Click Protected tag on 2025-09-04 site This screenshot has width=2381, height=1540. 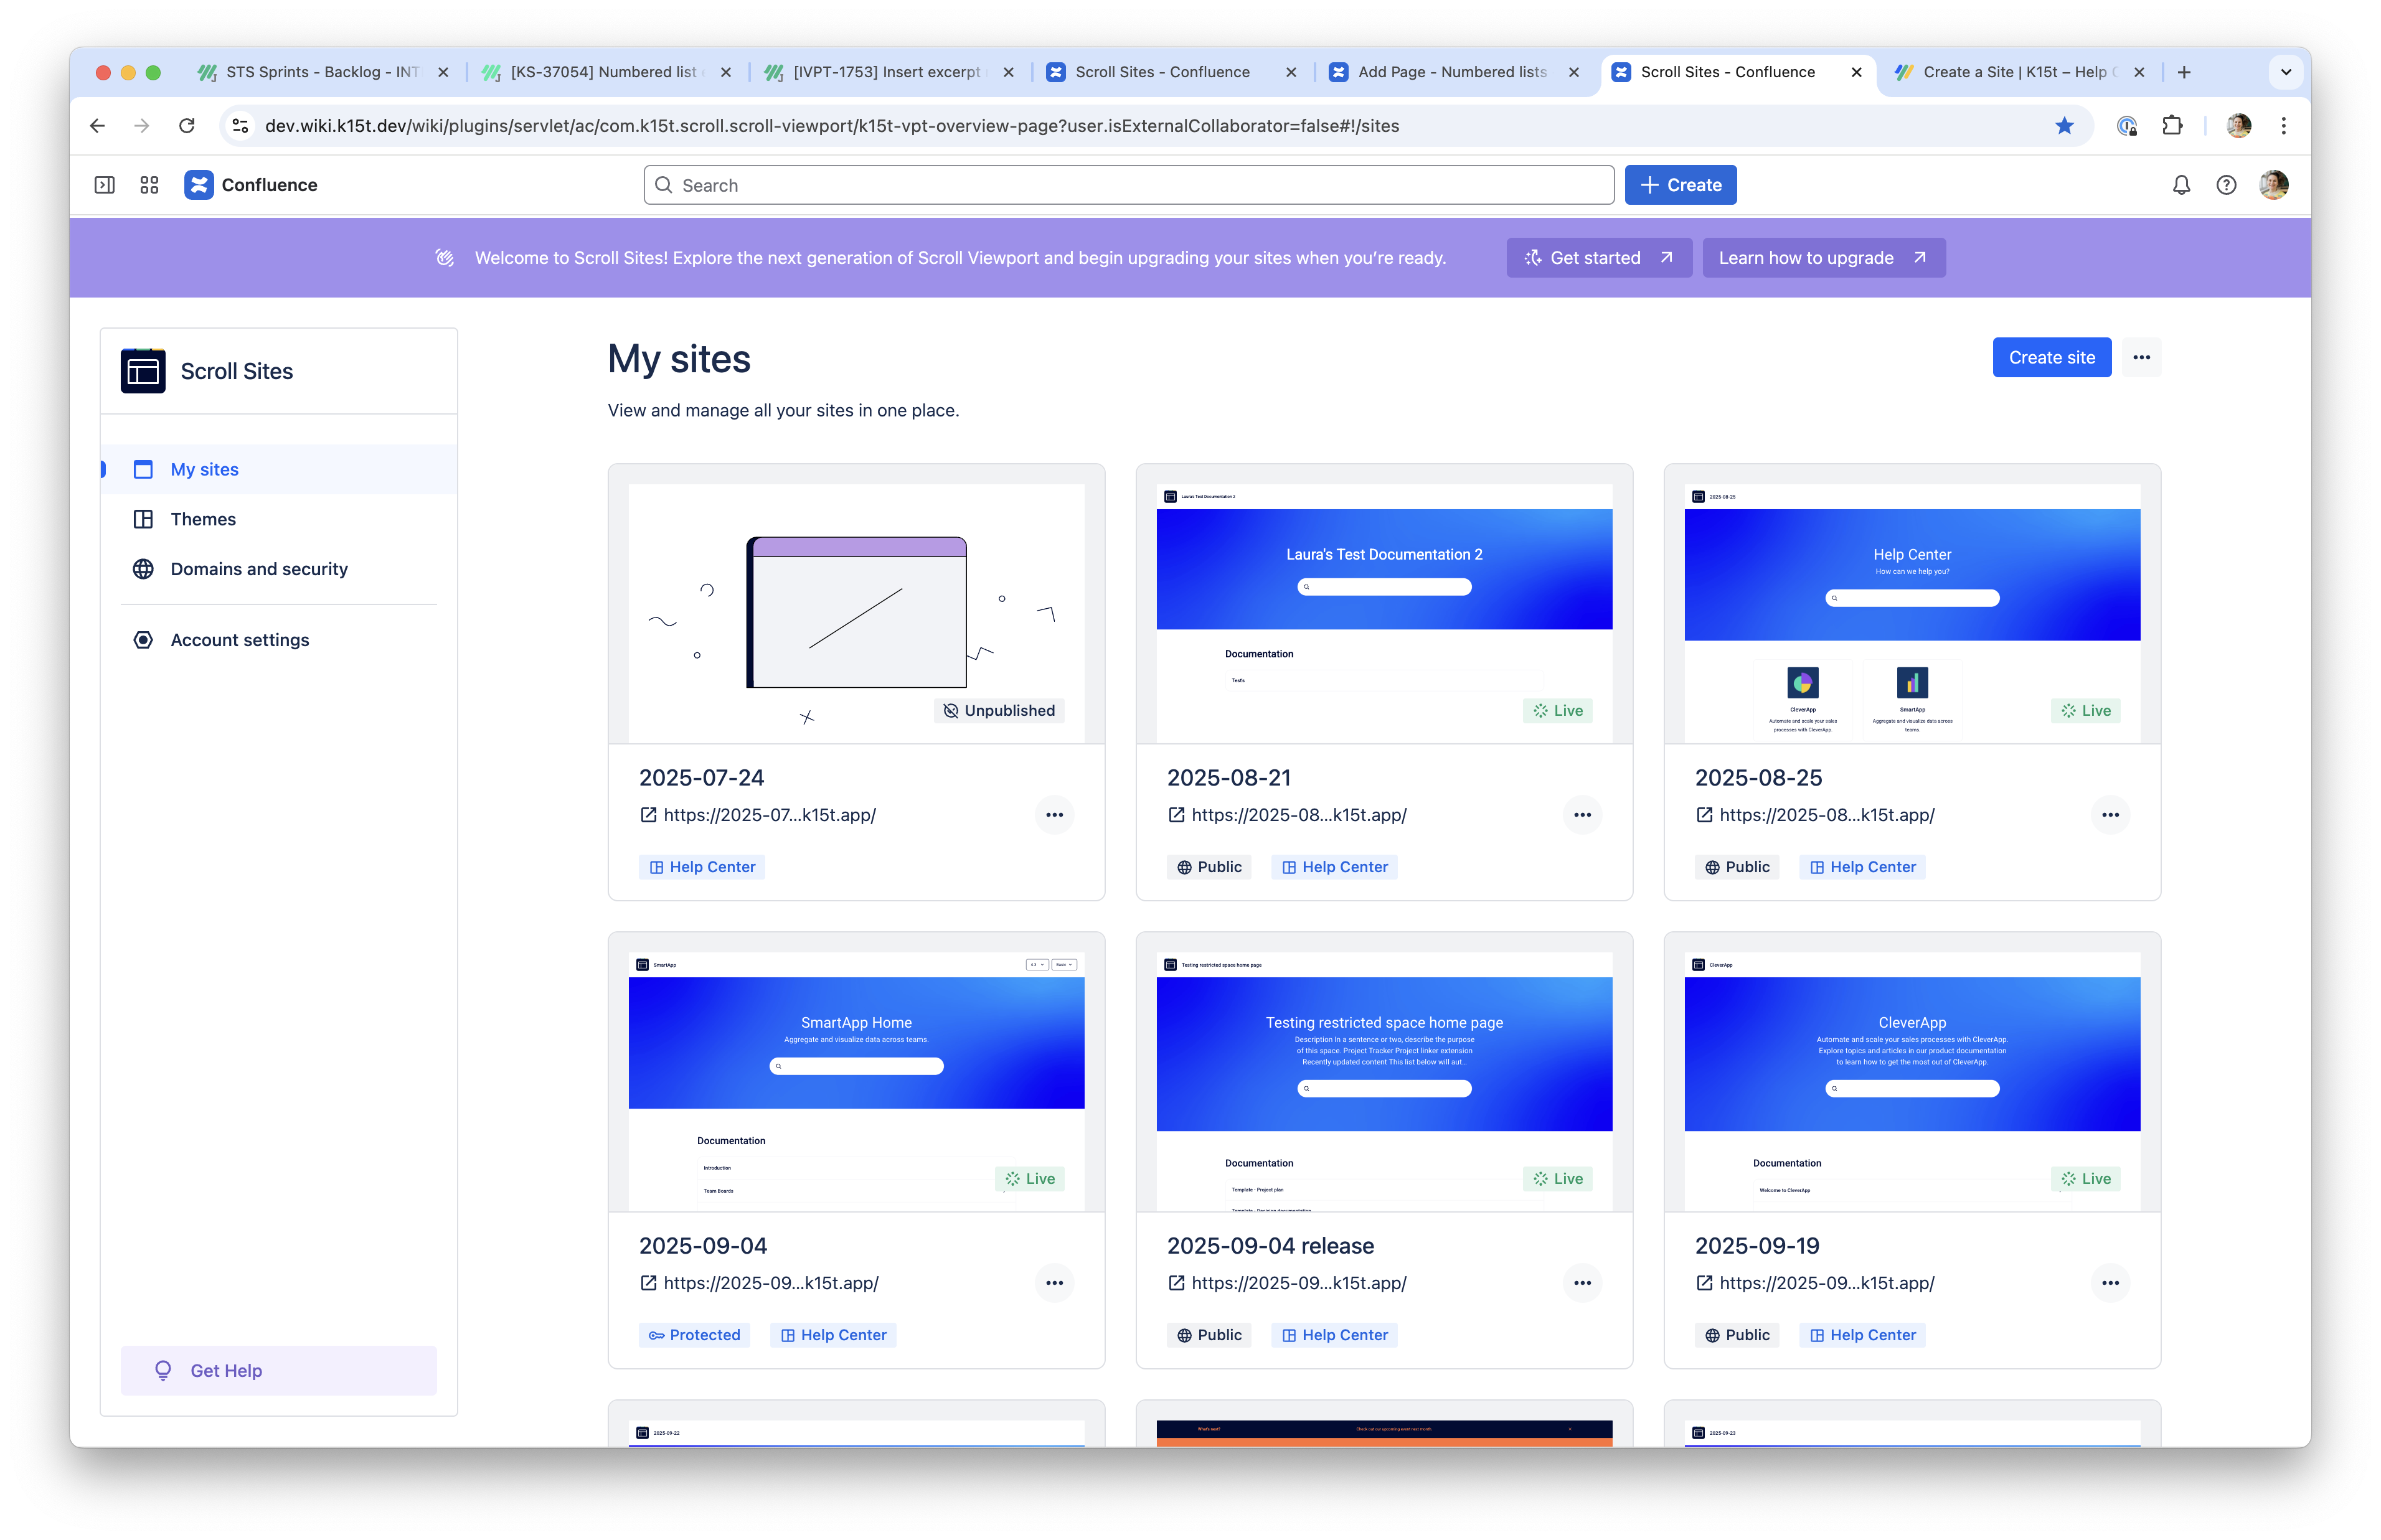coord(695,1335)
